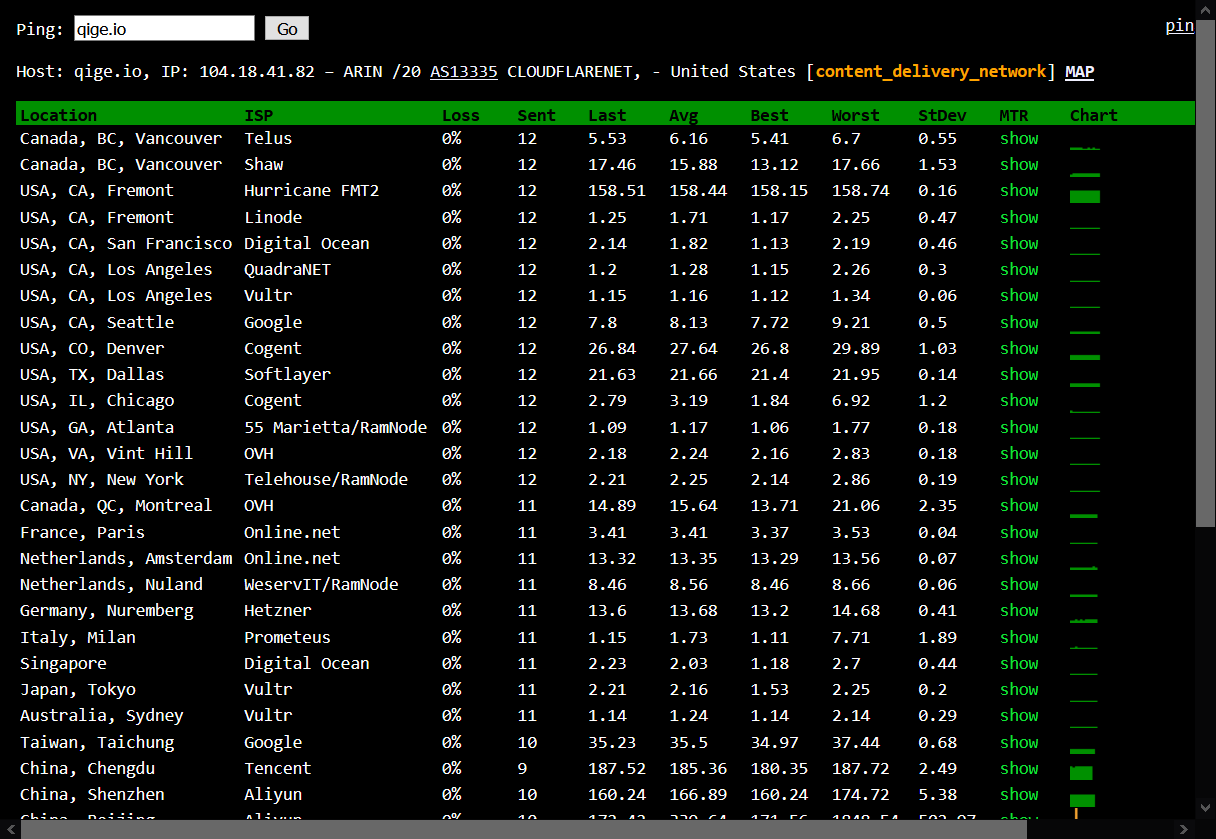Show MTR for Dallas Softlayer row
The image size is (1216, 839).
[x=1019, y=374]
